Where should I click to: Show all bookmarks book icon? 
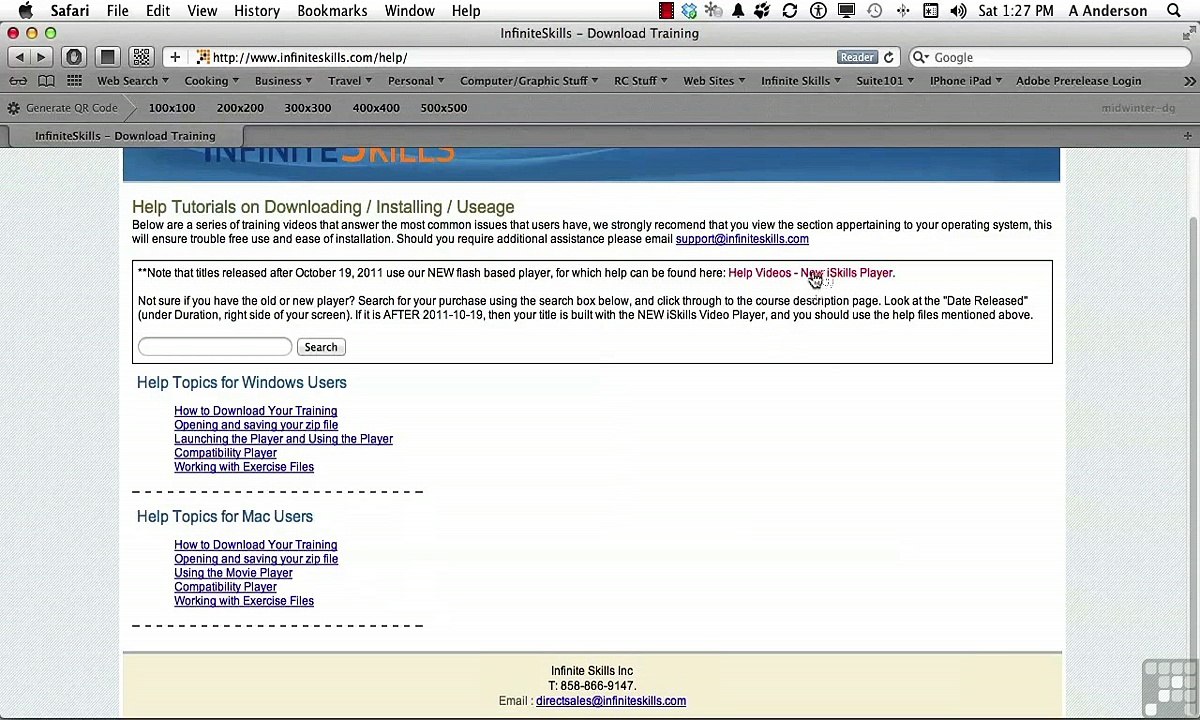(x=46, y=81)
